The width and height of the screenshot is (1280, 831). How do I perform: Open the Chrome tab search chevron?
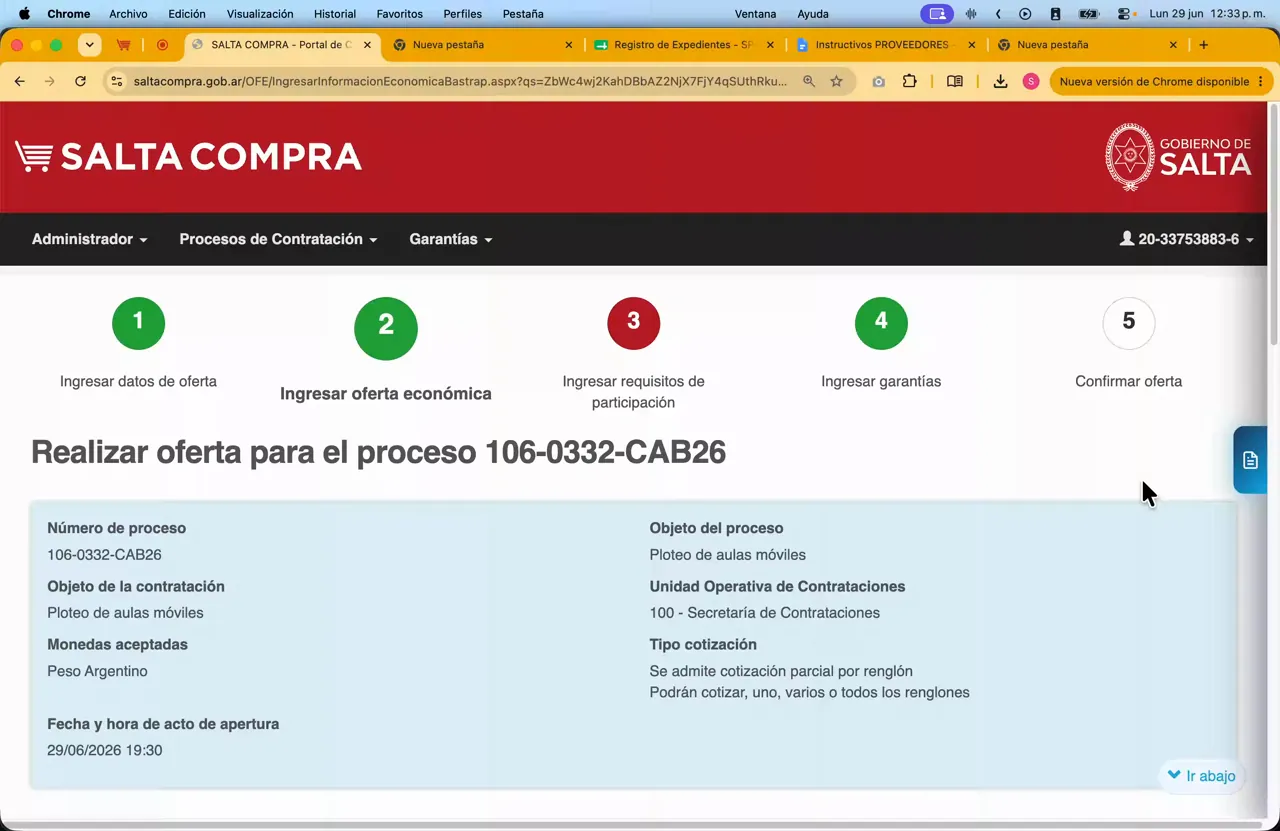pos(90,45)
